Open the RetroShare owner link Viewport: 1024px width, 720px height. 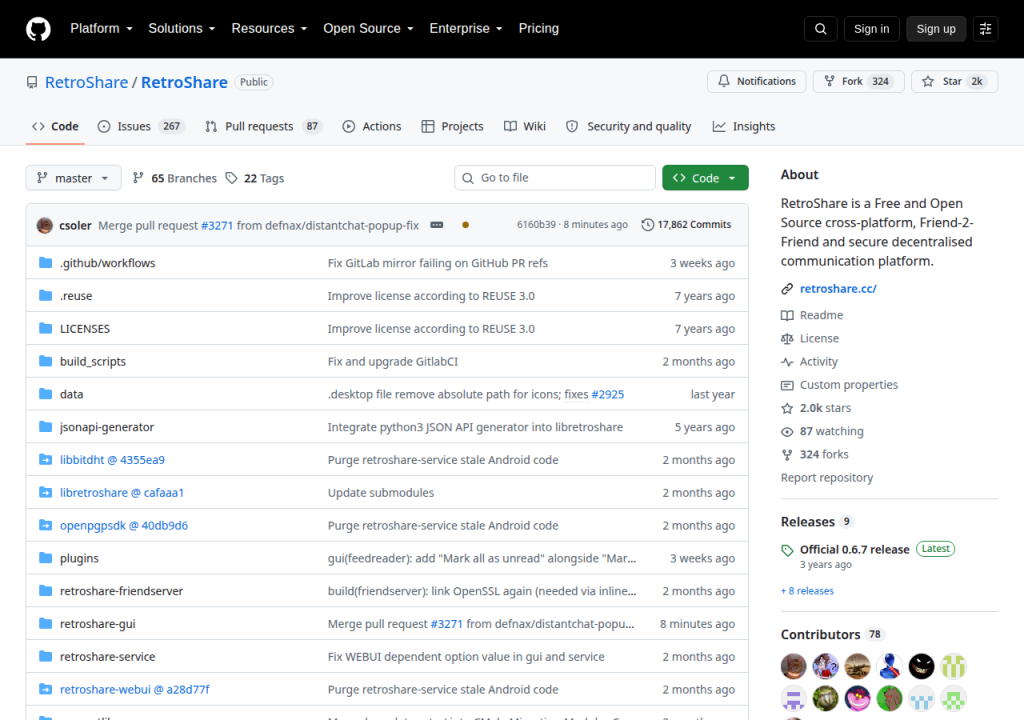tap(86, 82)
